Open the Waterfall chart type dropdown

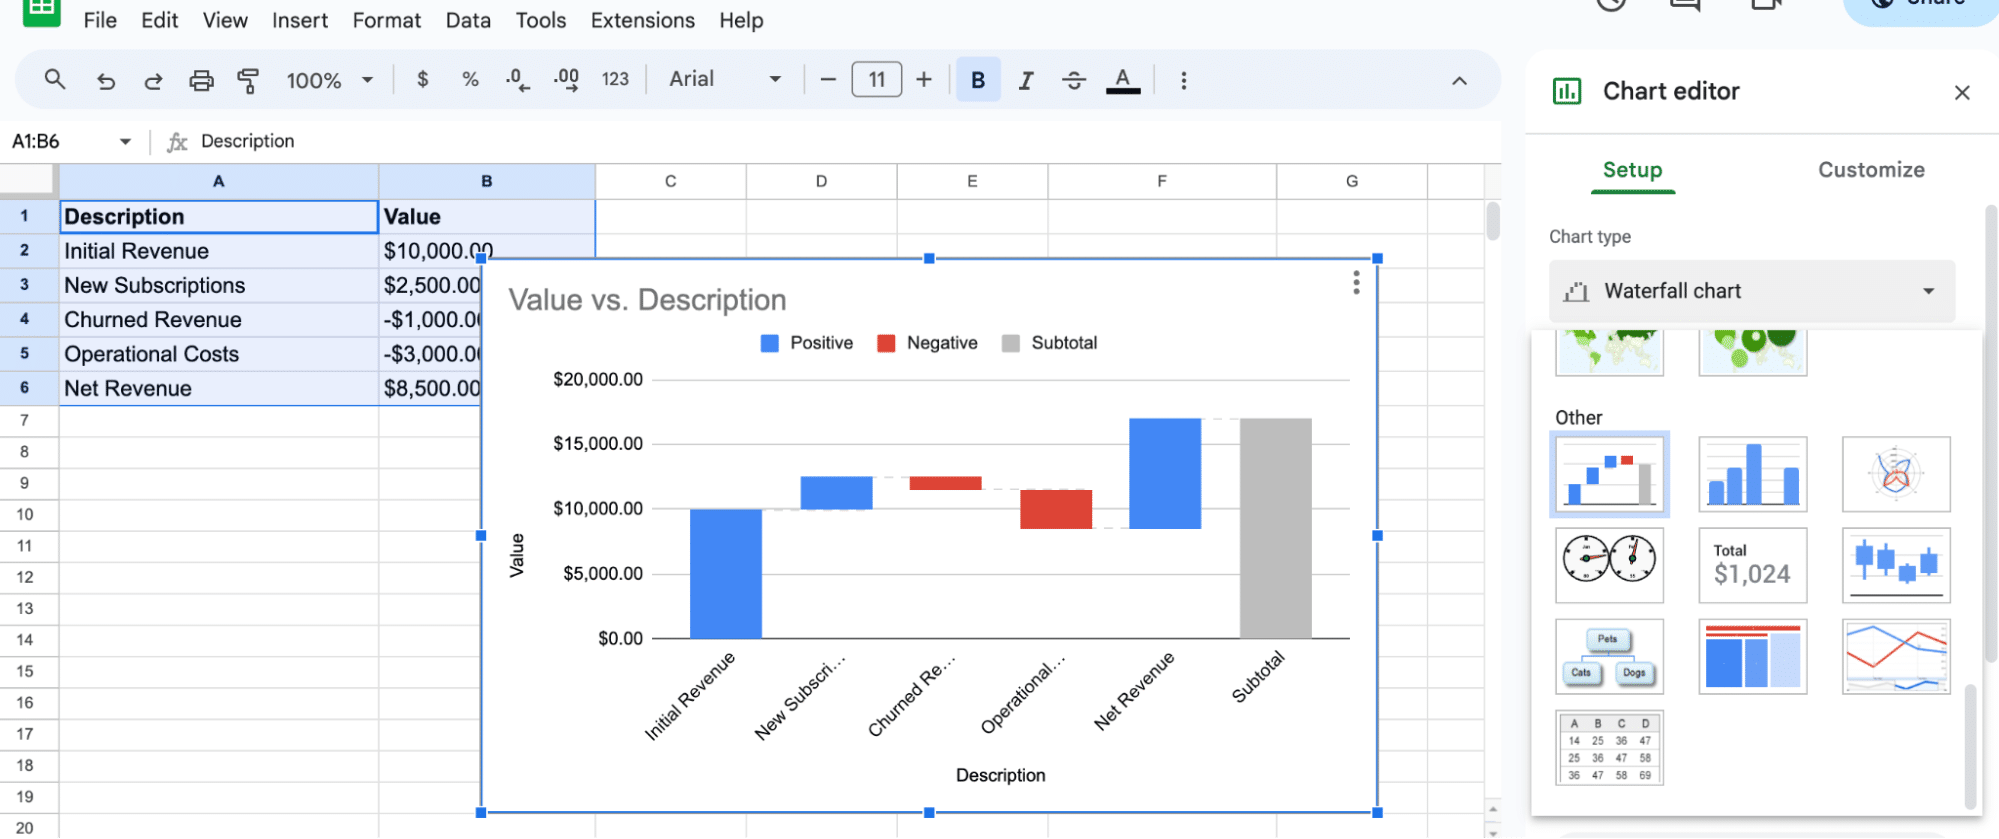(x=1751, y=291)
